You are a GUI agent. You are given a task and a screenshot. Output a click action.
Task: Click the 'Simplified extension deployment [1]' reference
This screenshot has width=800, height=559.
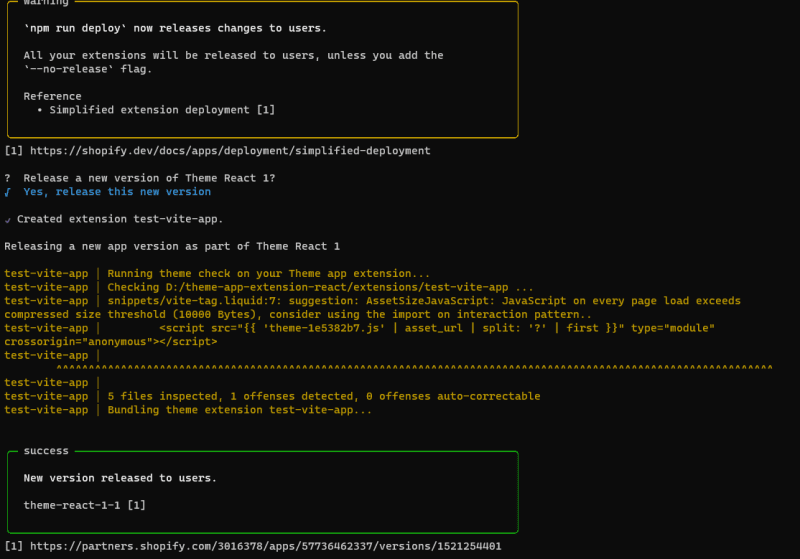(162, 110)
